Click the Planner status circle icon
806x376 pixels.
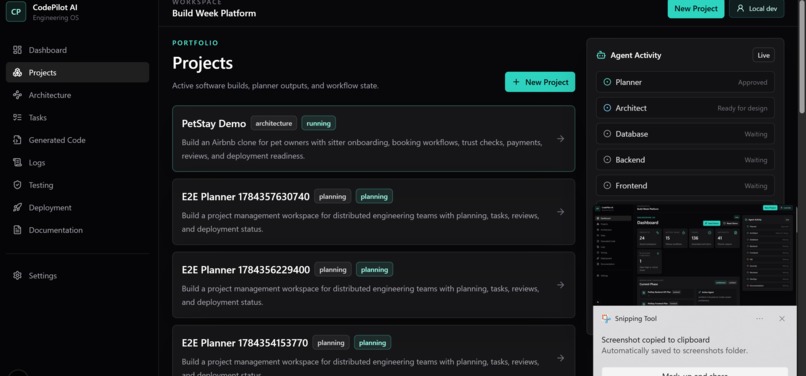pos(607,82)
